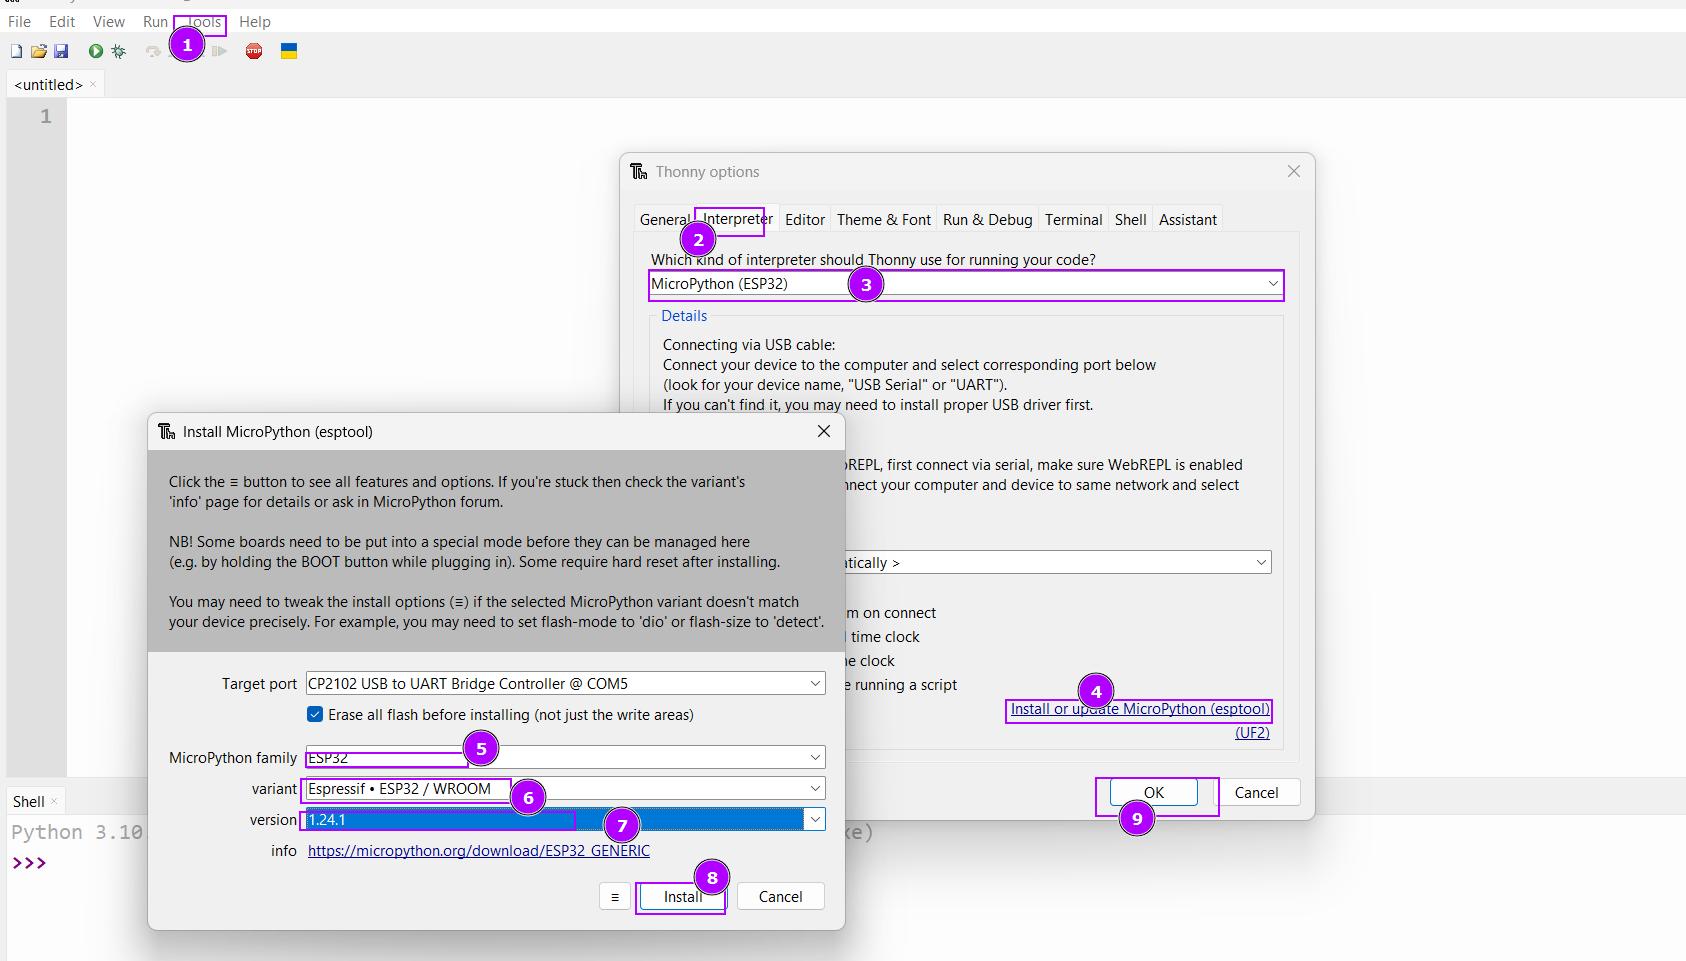Run current script with green play icon

pyautogui.click(x=95, y=51)
